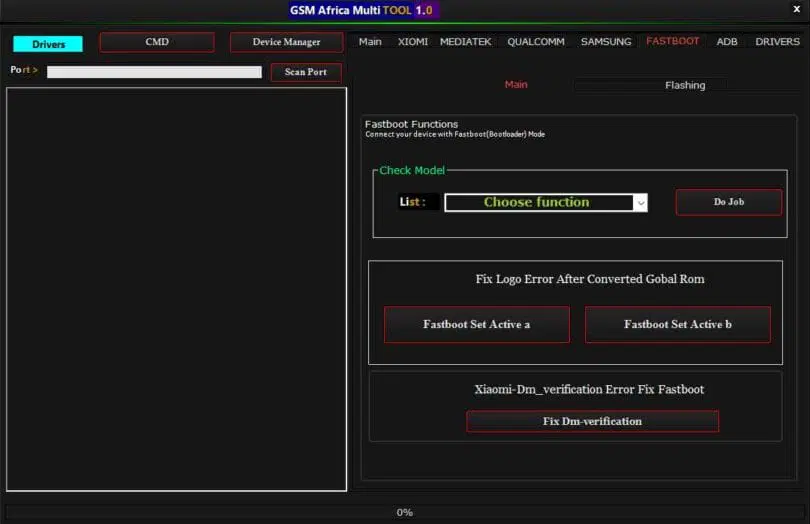The image size is (810, 524).
Task: Run the Fix Dm-verification button
Action: 592,422
